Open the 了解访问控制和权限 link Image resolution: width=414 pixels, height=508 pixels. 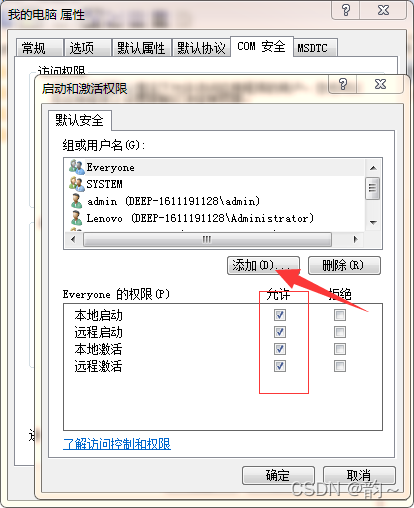[117, 444]
